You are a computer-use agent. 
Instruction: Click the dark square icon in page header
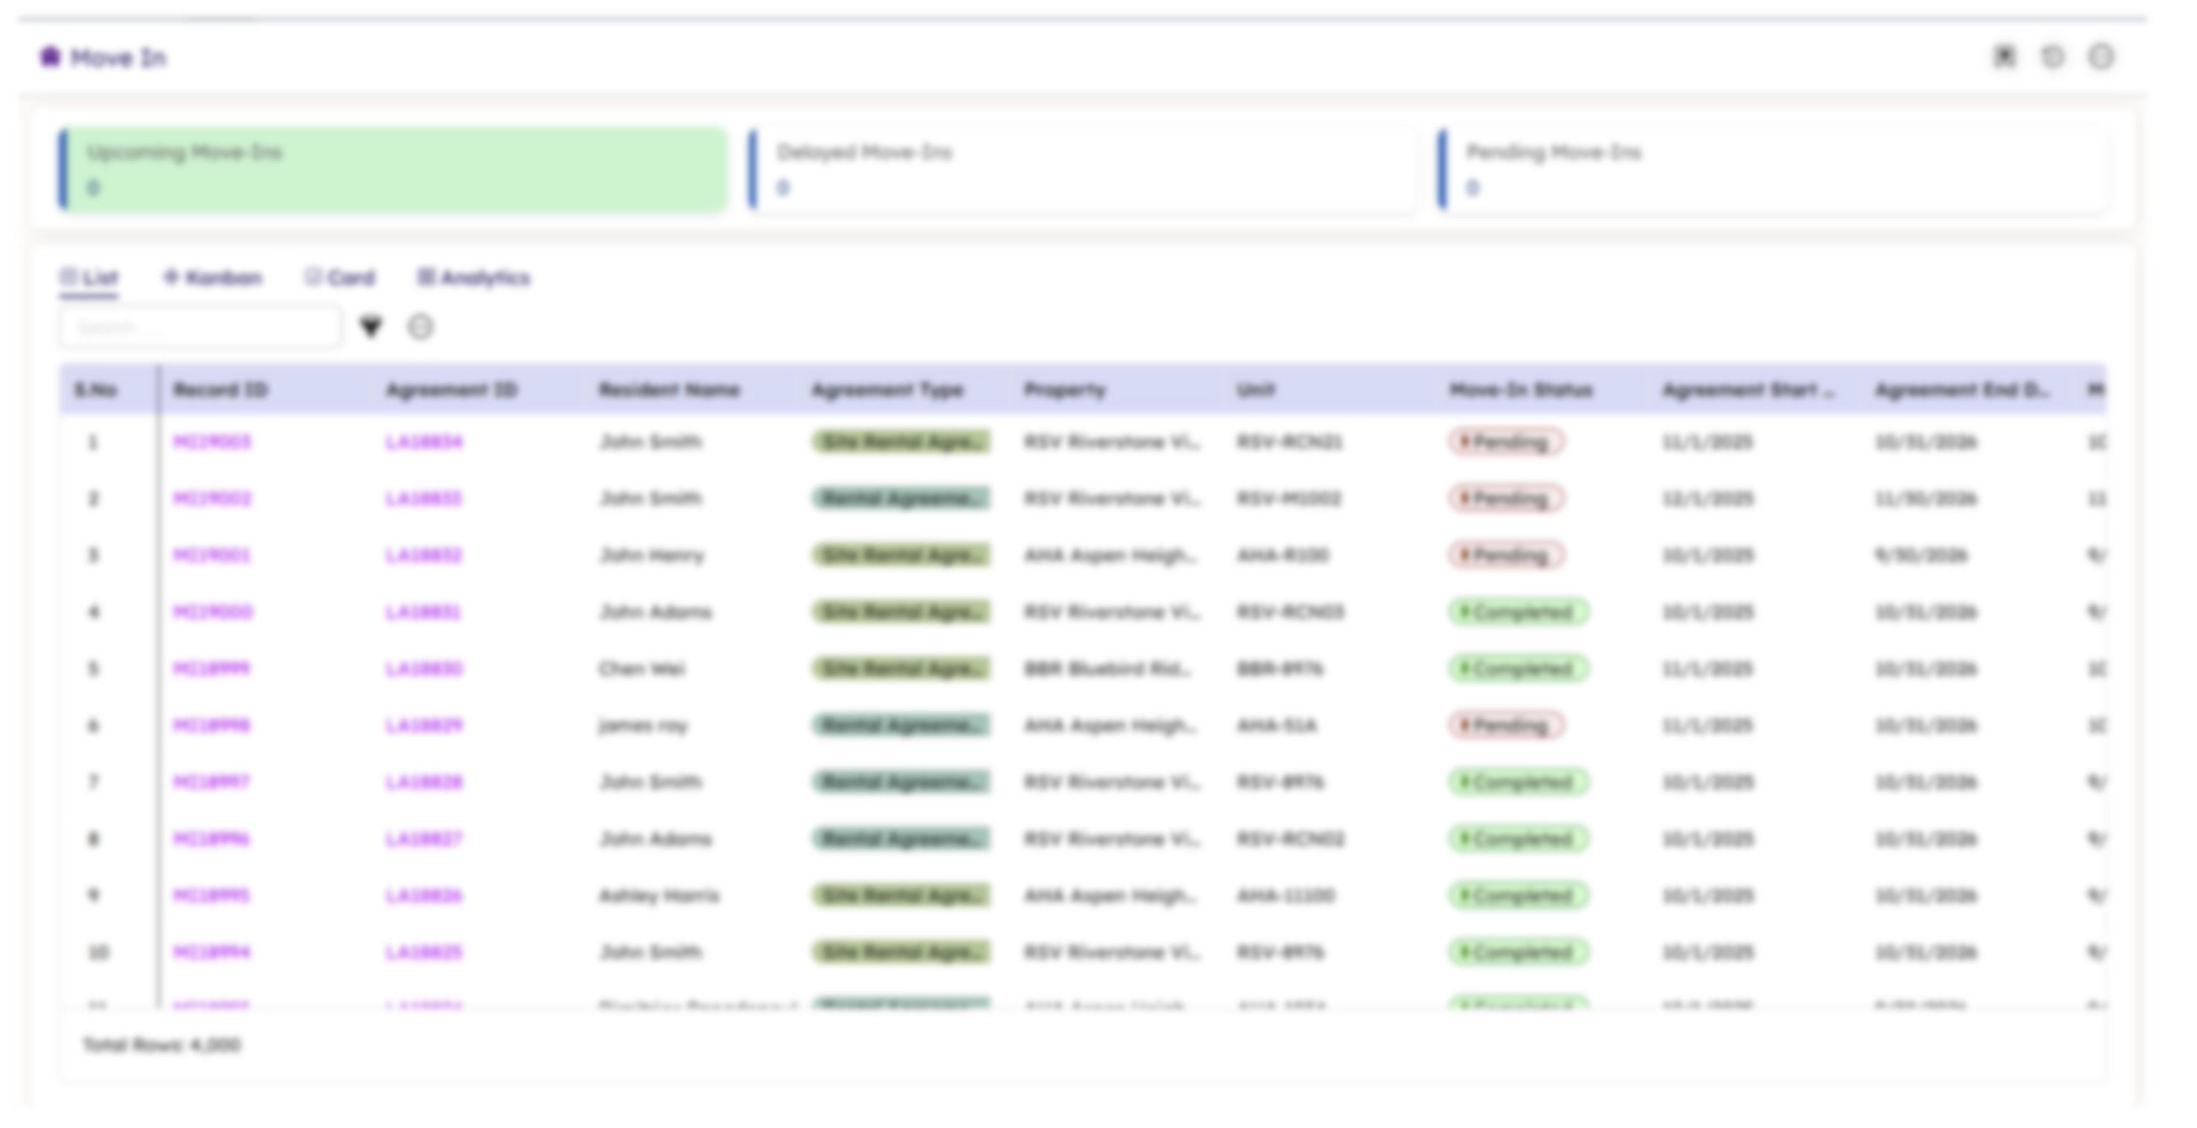pos(2004,57)
